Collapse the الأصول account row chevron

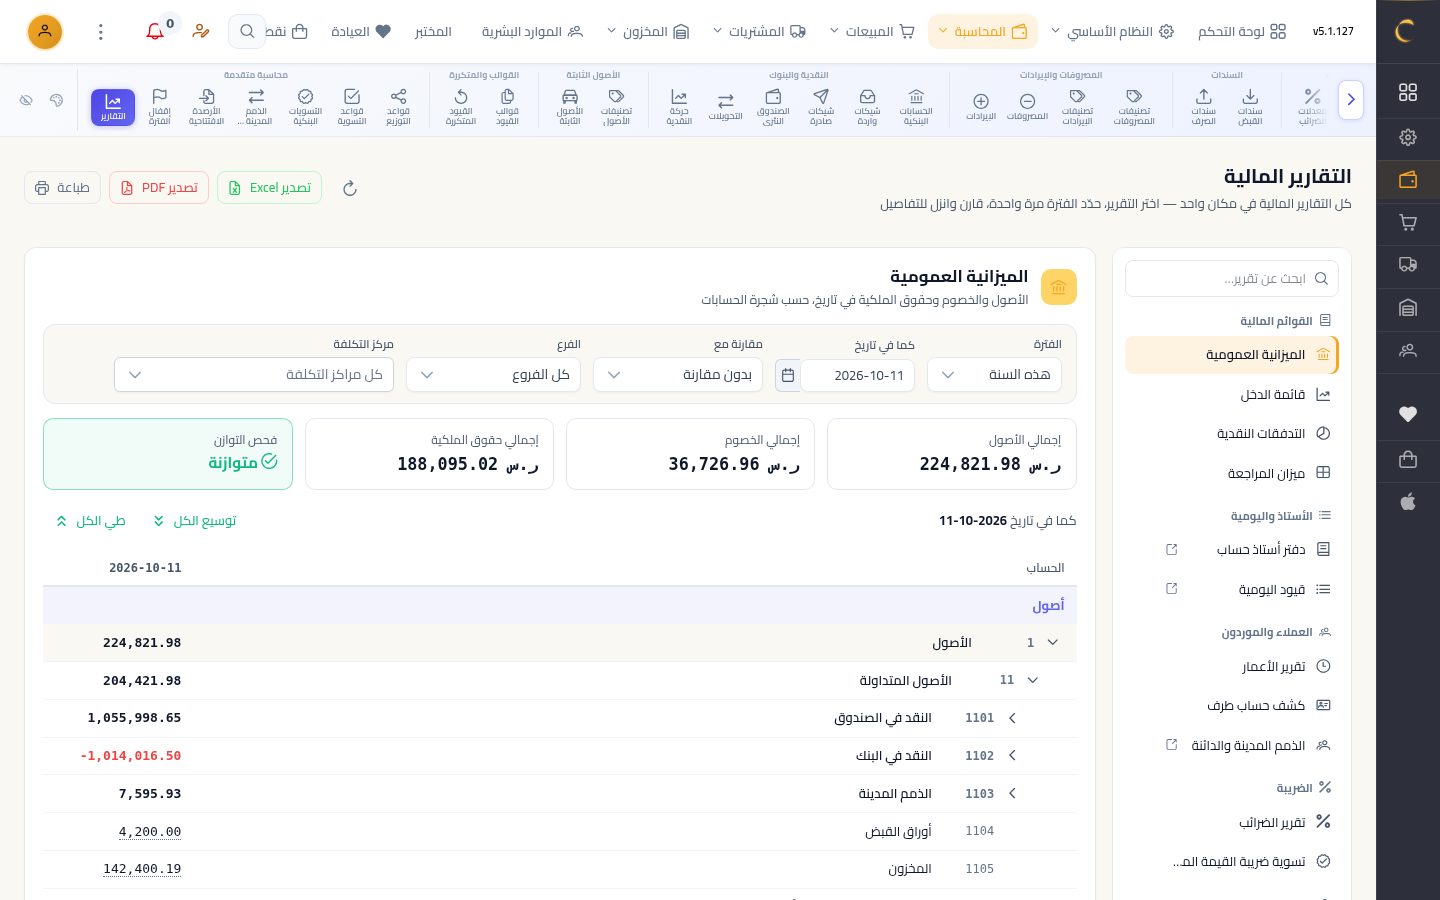tap(1052, 643)
